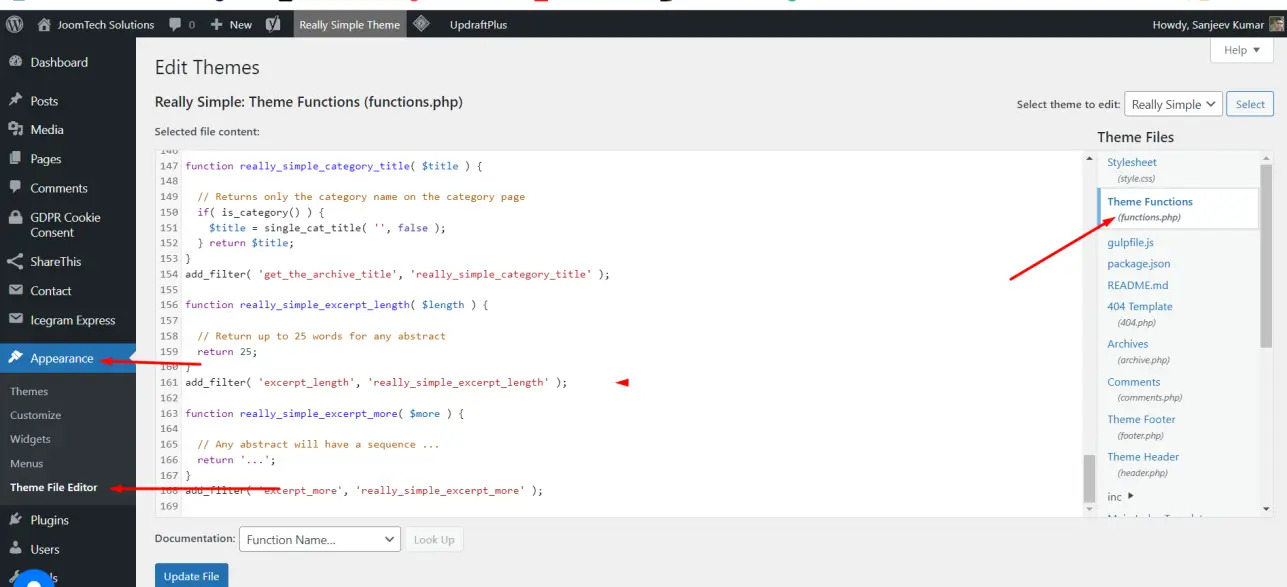
Task: Click the Pages icon in sidebar
Action: (x=15, y=158)
